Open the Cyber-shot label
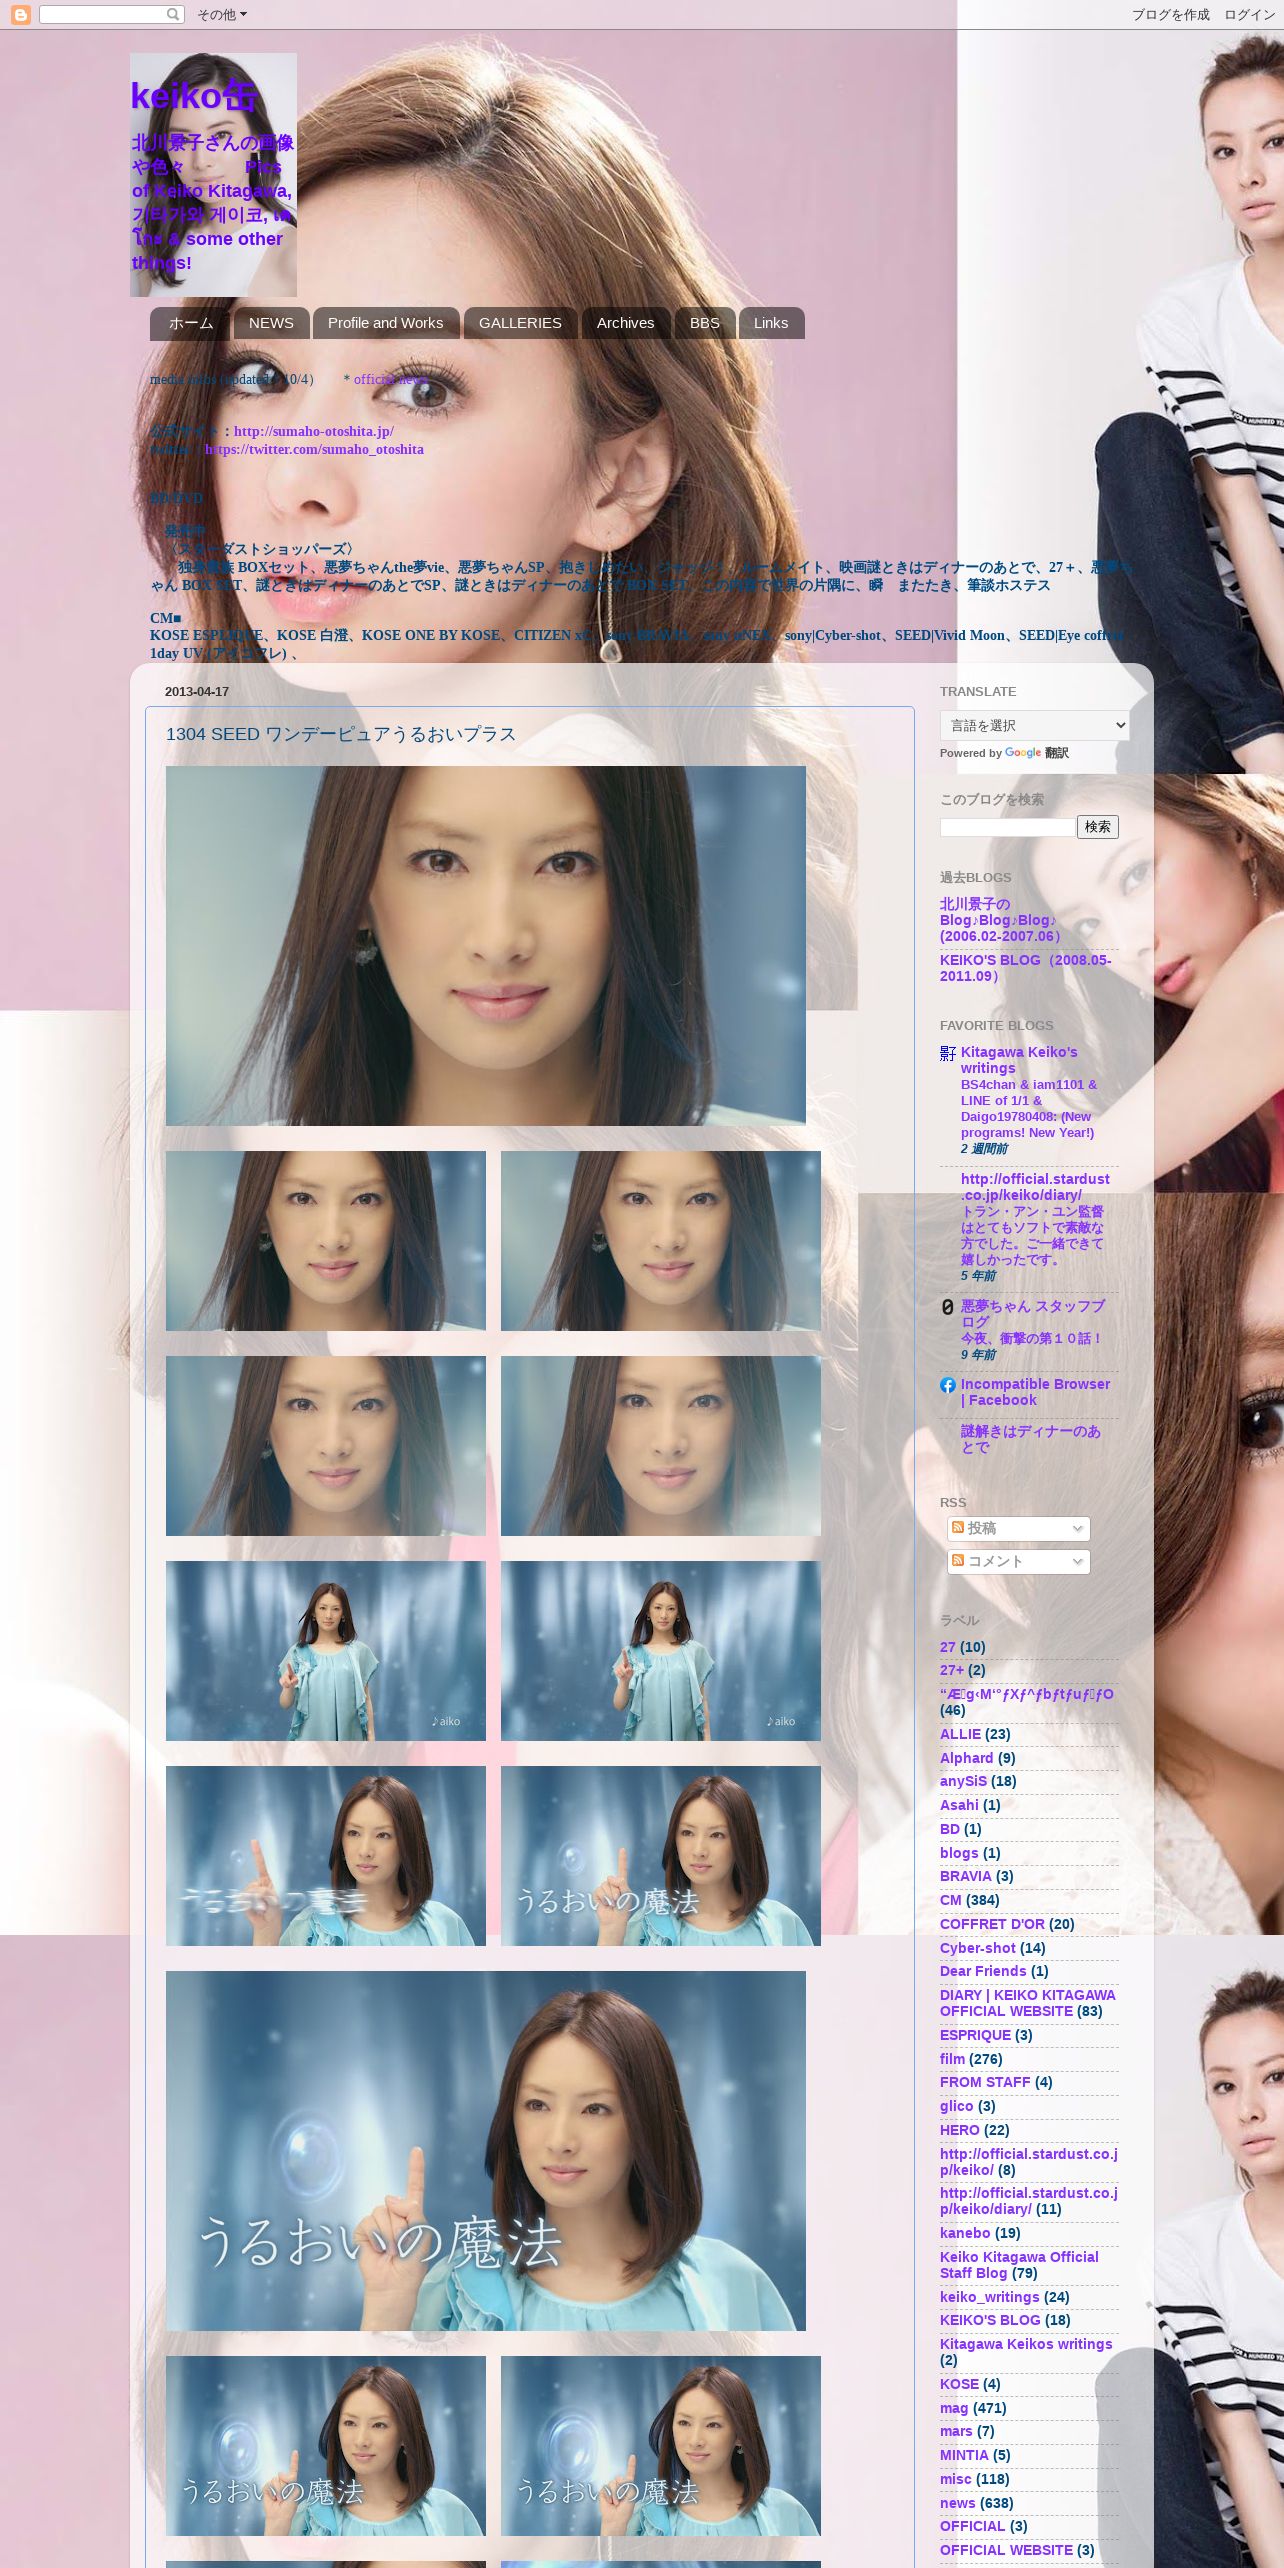This screenshot has width=1284, height=2568. pyautogui.click(x=978, y=1948)
